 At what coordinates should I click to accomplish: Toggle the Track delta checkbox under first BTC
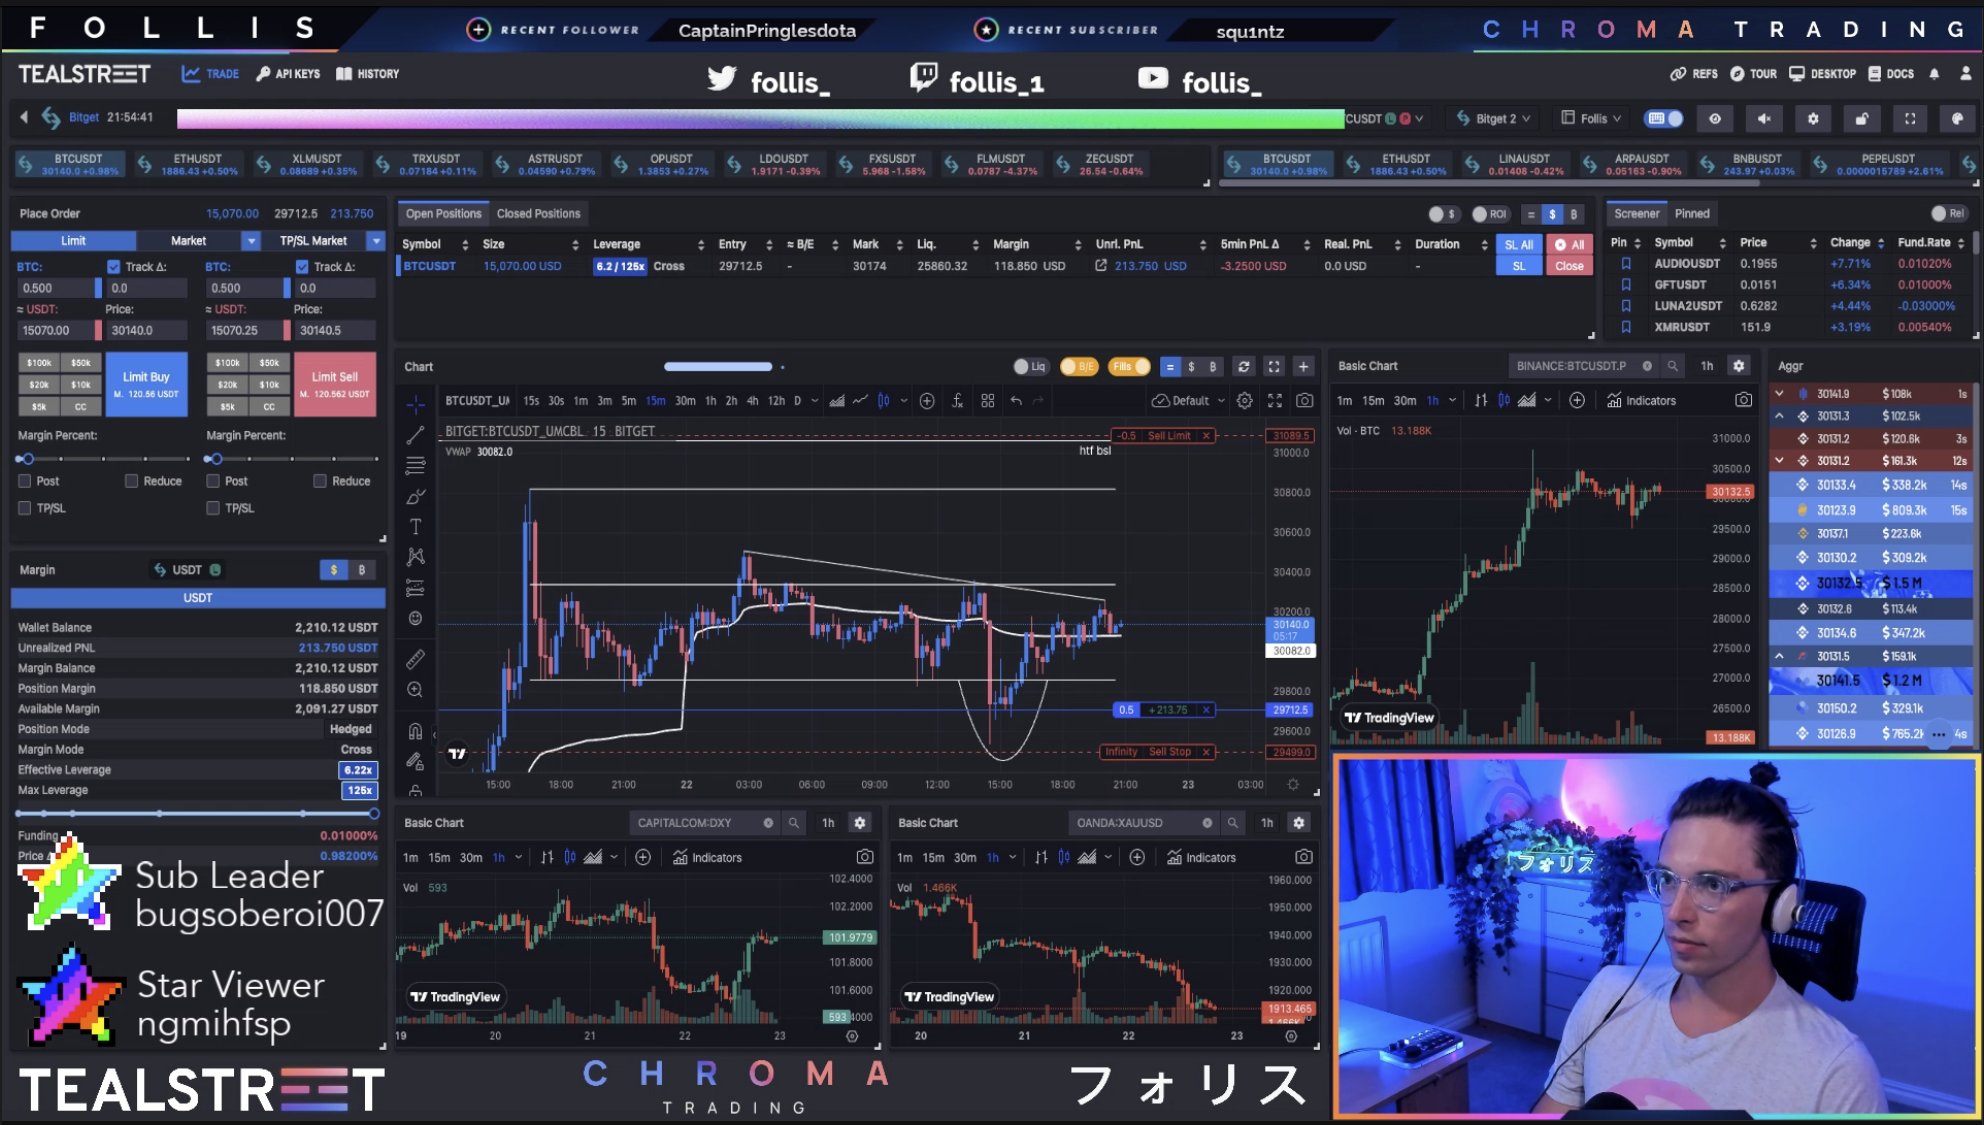tap(114, 266)
